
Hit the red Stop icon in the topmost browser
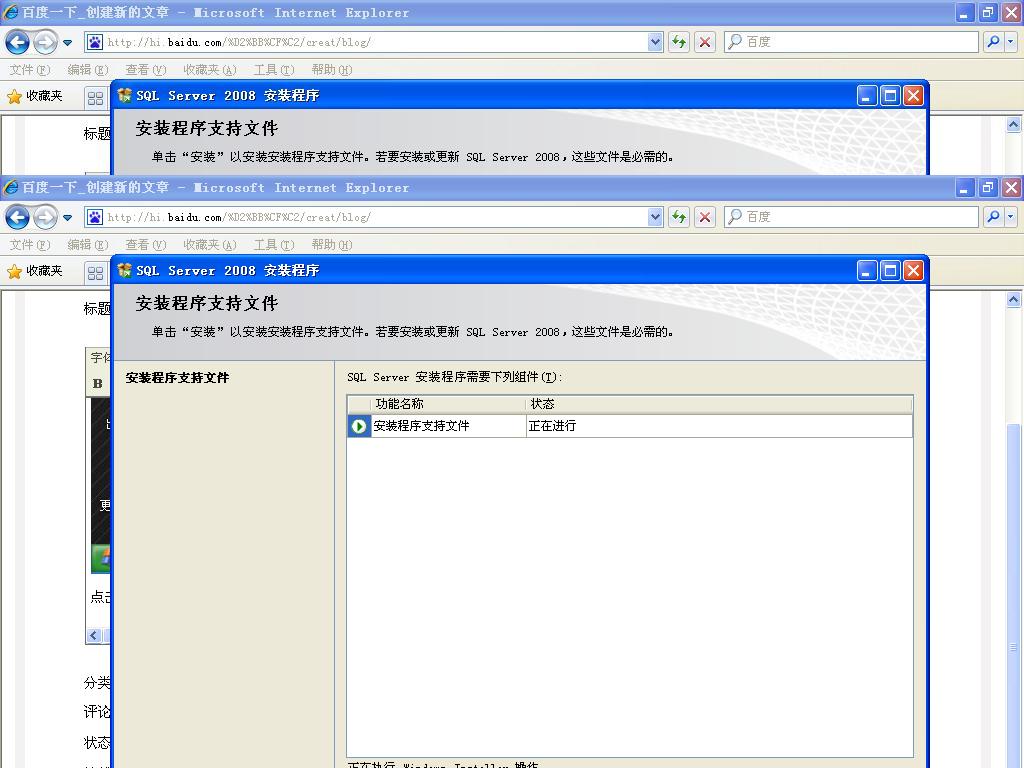pyautogui.click(x=705, y=42)
